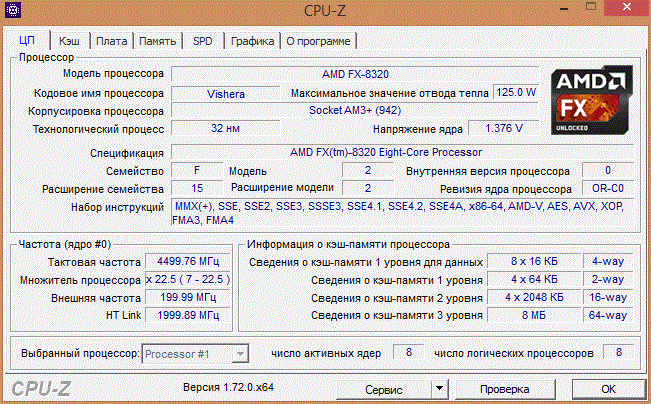Screen dimensions: 651x404
Task: Click the 4 x 64 КБ L1 cache value
Action: coord(534,279)
